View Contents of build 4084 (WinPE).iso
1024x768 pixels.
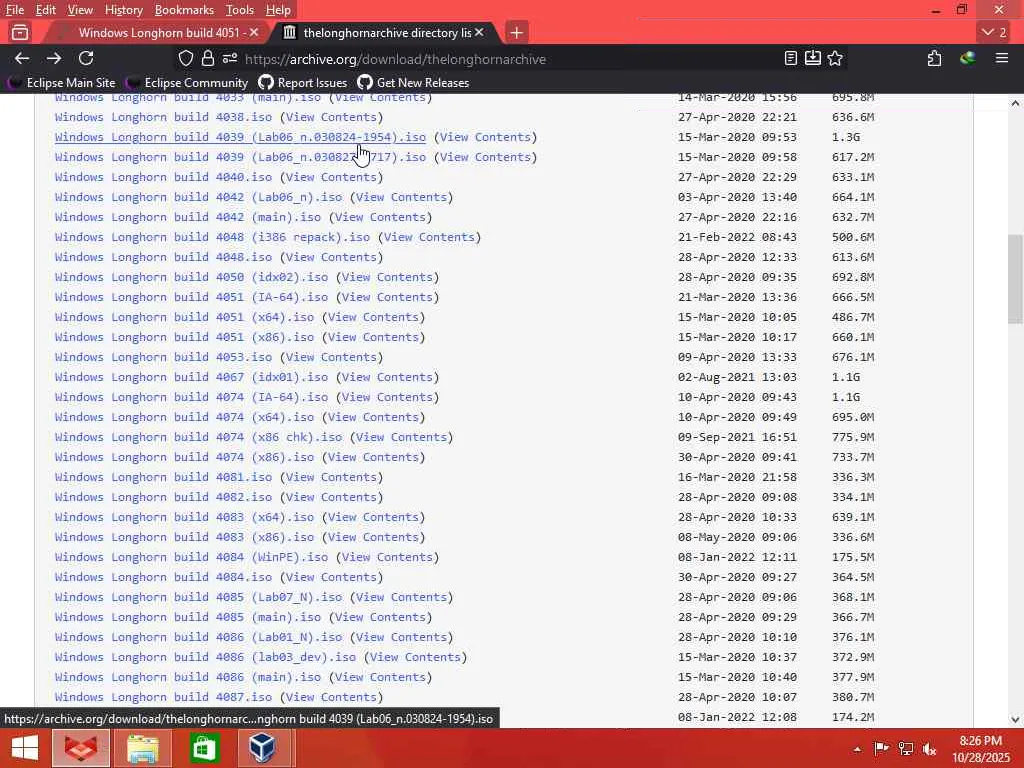[x=387, y=557]
